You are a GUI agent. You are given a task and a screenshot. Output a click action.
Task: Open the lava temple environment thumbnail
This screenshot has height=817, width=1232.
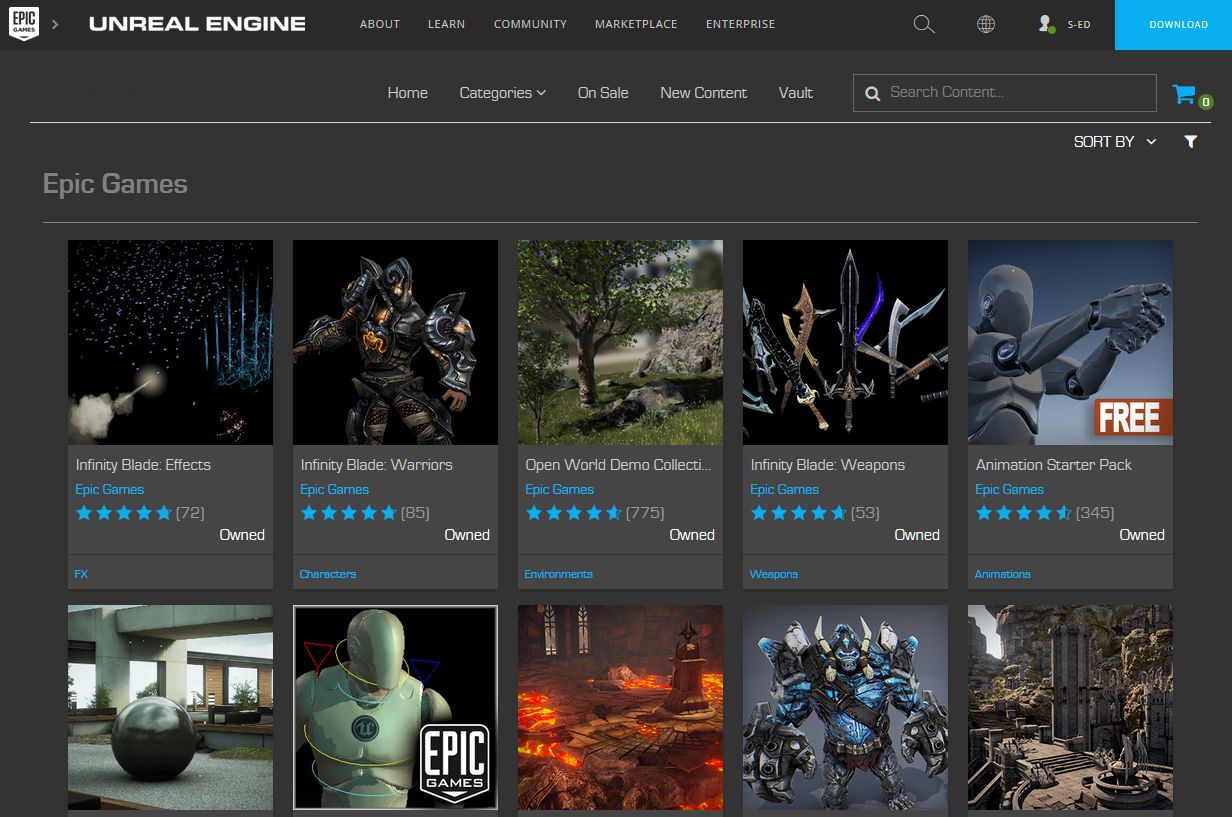pyautogui.click(x=620, y=707)
